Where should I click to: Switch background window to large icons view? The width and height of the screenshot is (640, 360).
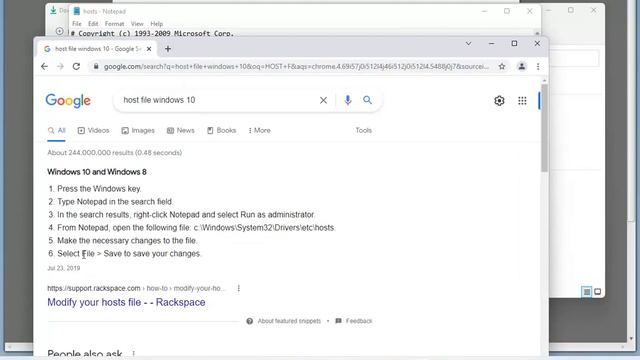click(598, 291)
